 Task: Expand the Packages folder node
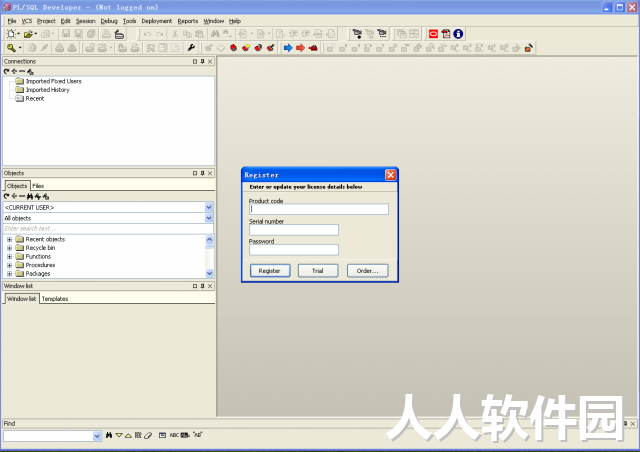pyautogui.click(x=9, y=274)
